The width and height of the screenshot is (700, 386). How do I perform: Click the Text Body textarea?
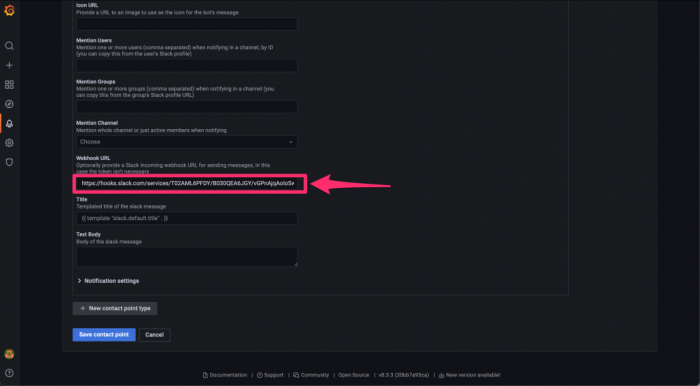[x=187, y=257]
